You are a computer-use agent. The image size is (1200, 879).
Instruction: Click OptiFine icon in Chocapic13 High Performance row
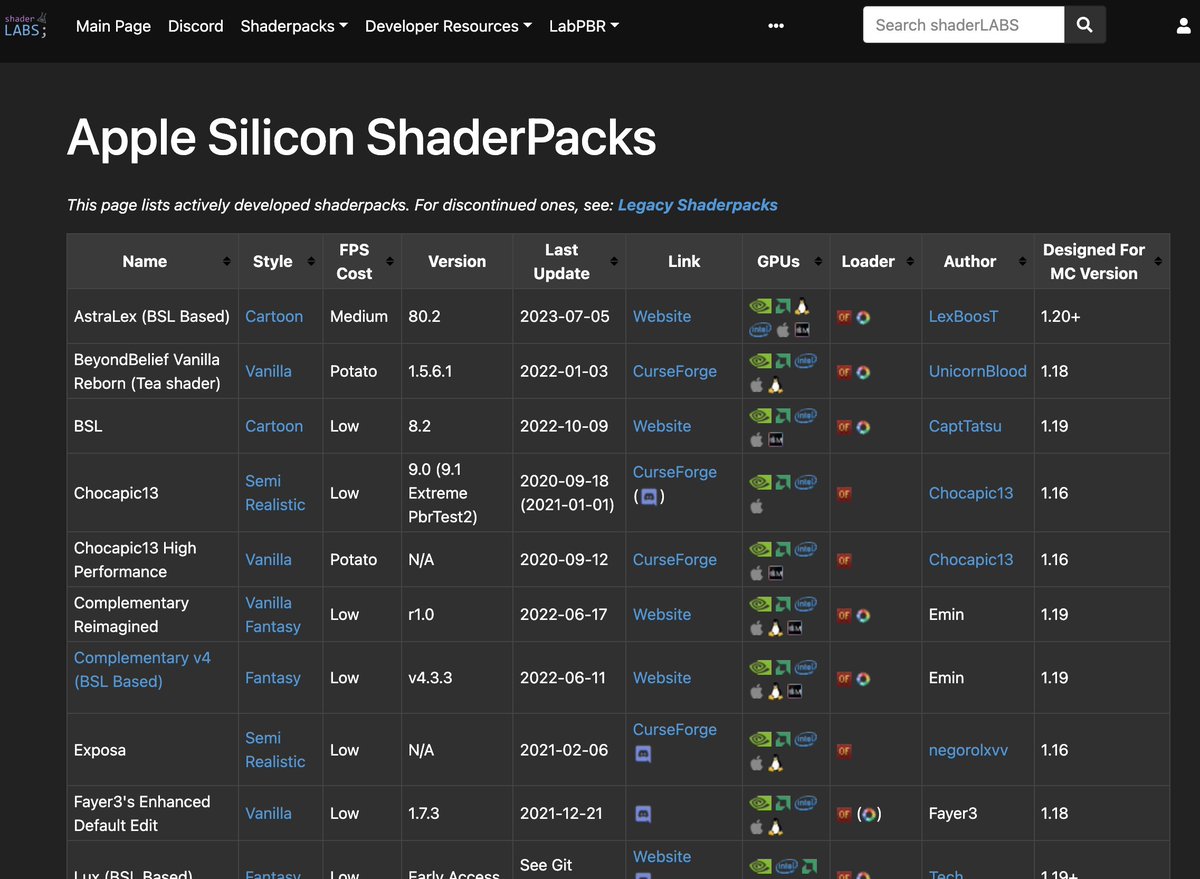pyautogui.click(x=844, y=560)
